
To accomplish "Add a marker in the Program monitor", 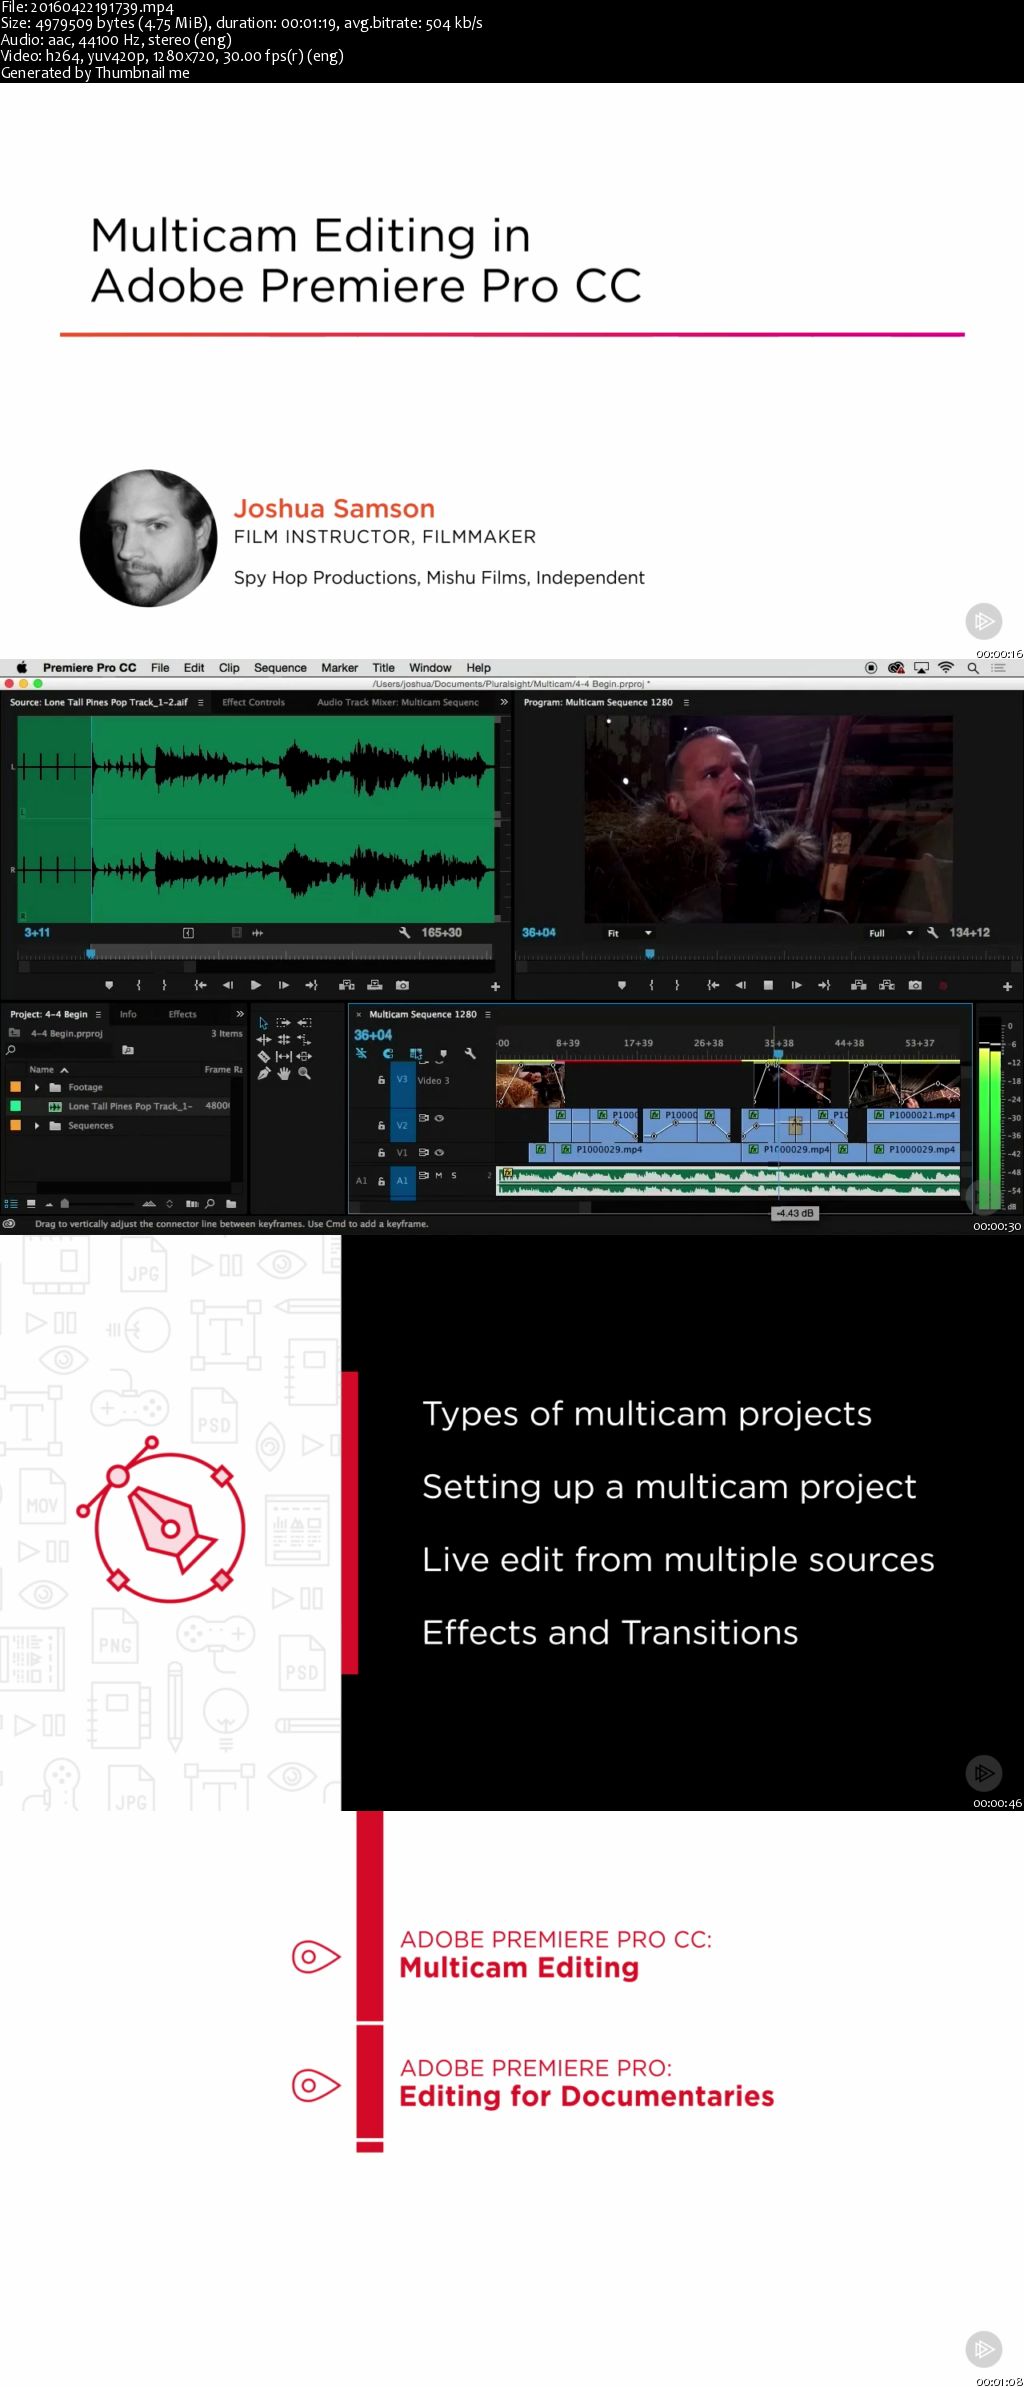I will (622, 985).
